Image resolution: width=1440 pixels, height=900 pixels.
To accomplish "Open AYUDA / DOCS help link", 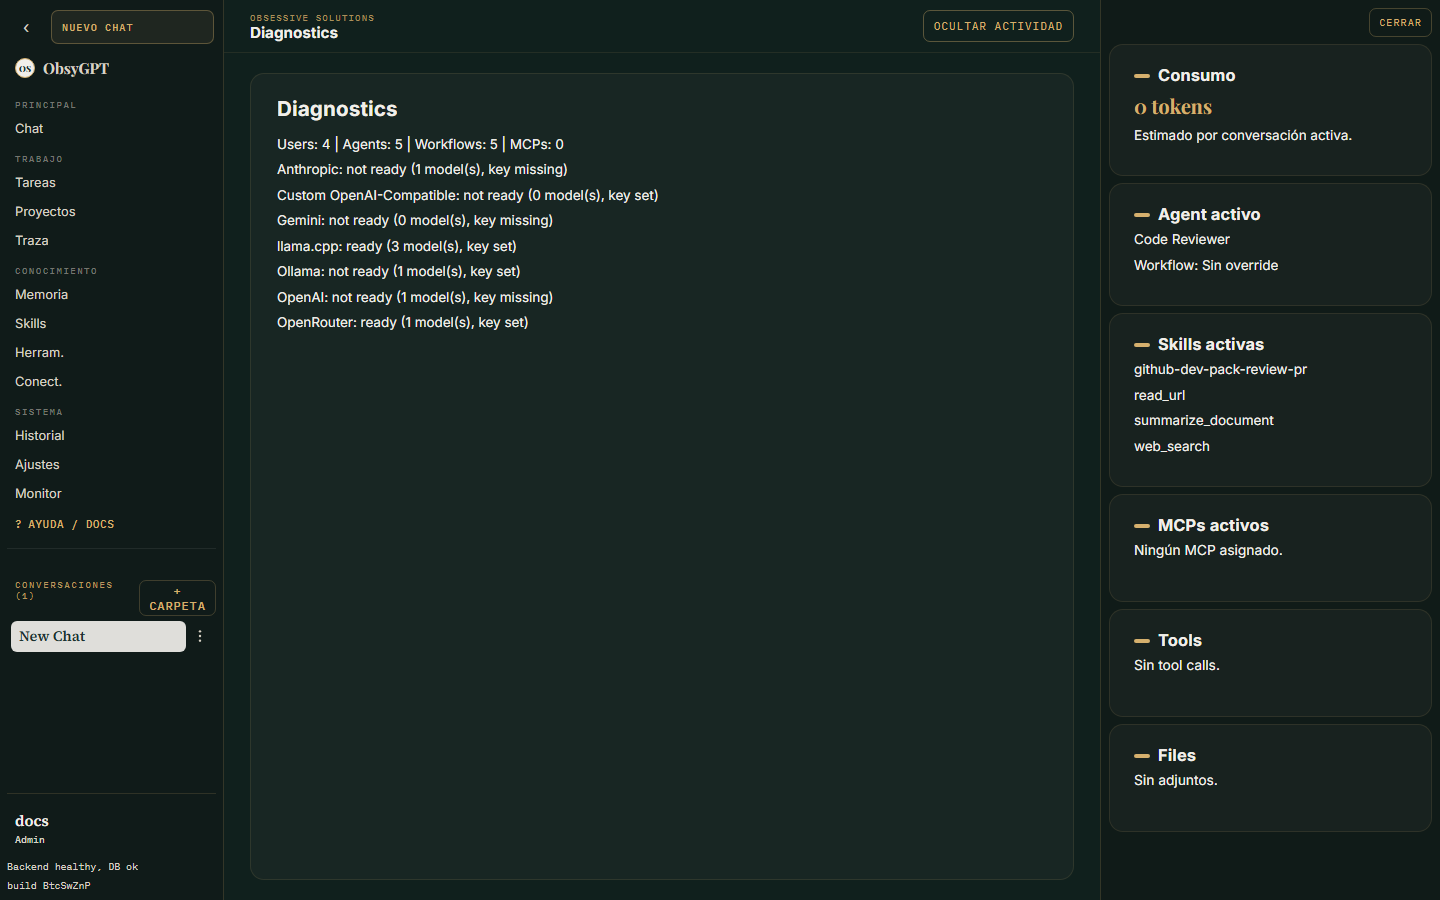I will 65,524.
